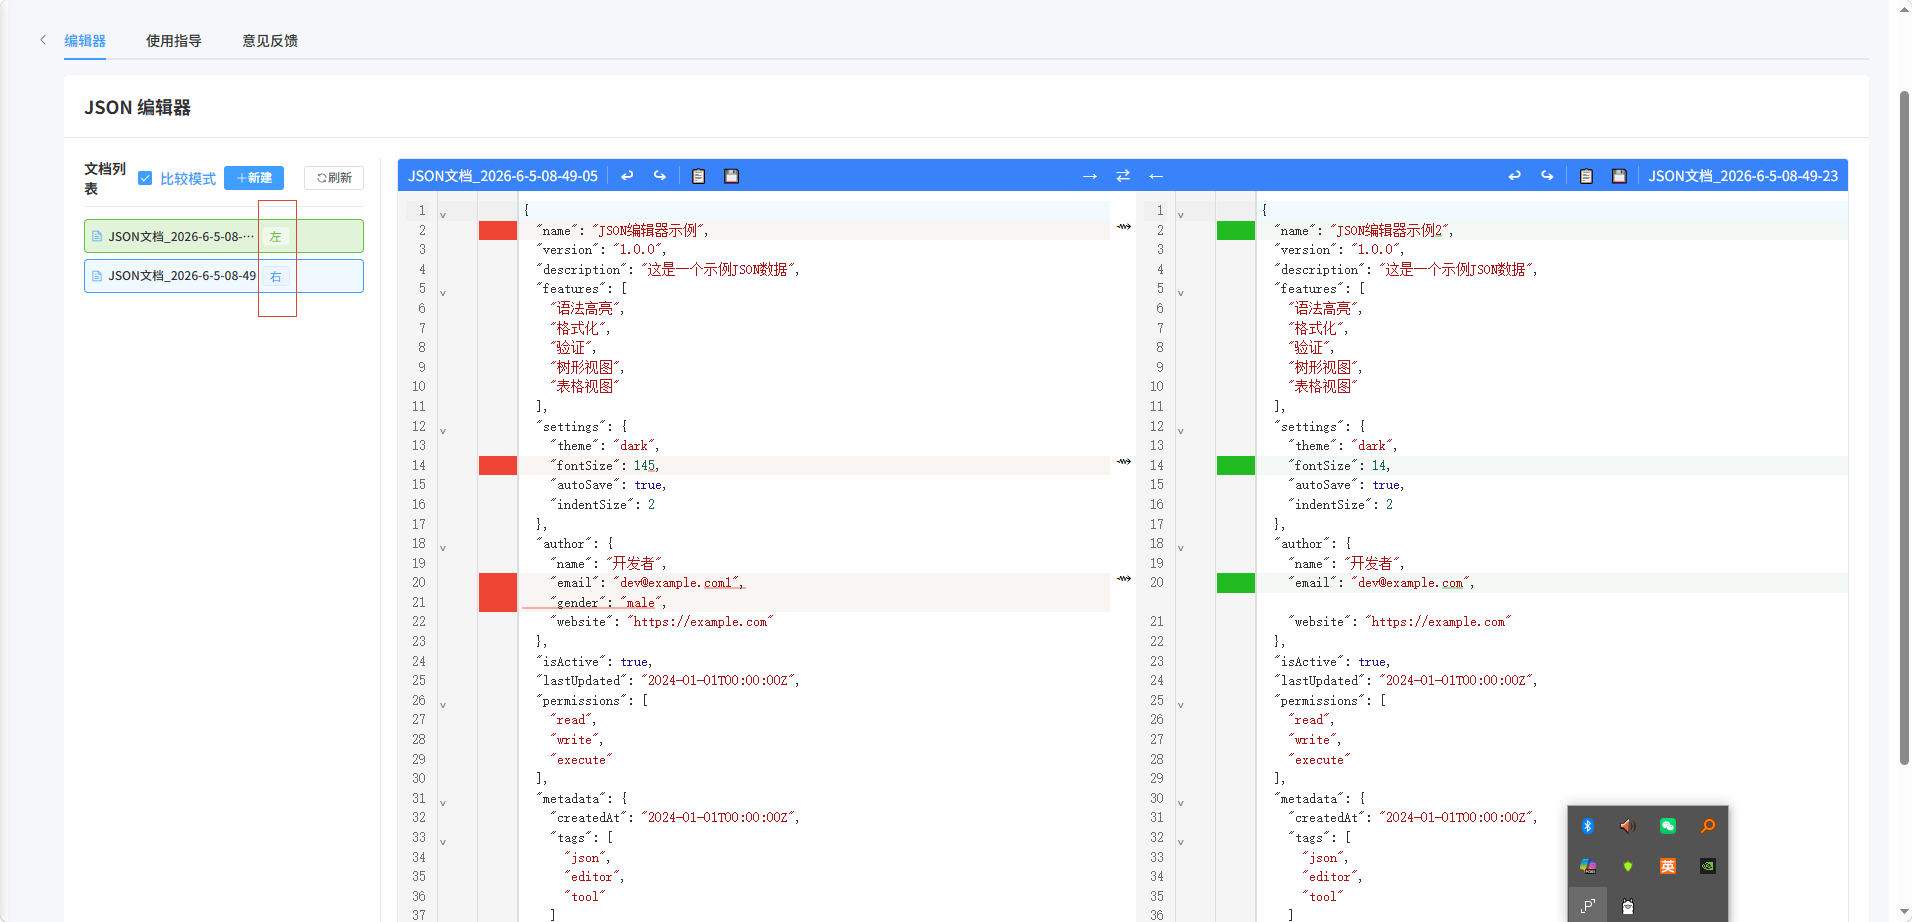Save the right JSON document
The width and height of the screenshot is (1912, 922).
coord(1619,176)
